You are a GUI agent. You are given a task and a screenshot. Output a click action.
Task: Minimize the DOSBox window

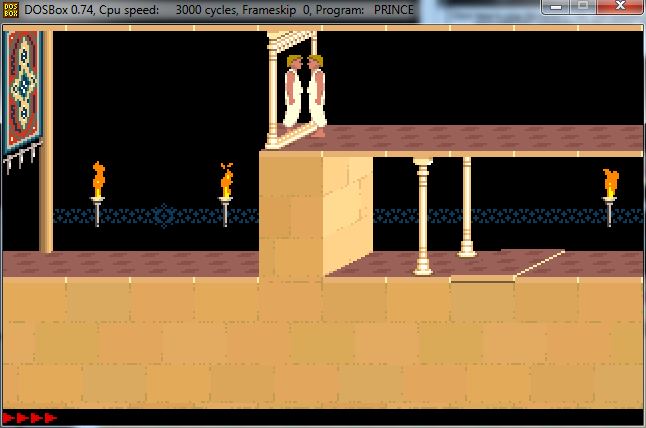[x=555, y=7]
